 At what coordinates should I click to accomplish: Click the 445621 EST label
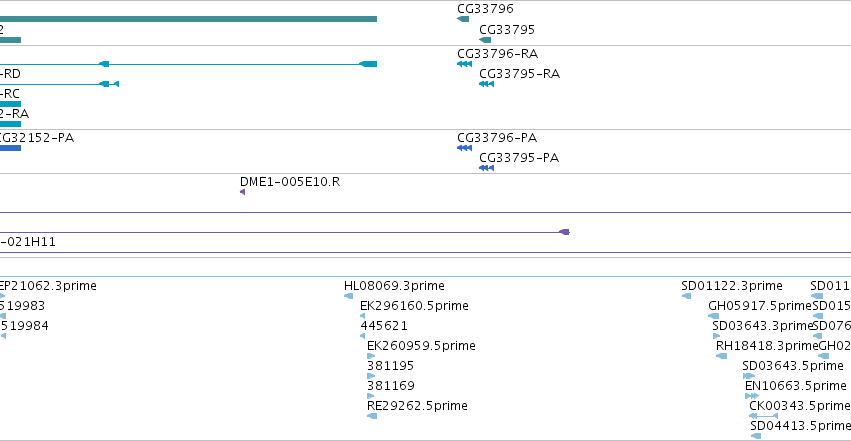point(384,326)
